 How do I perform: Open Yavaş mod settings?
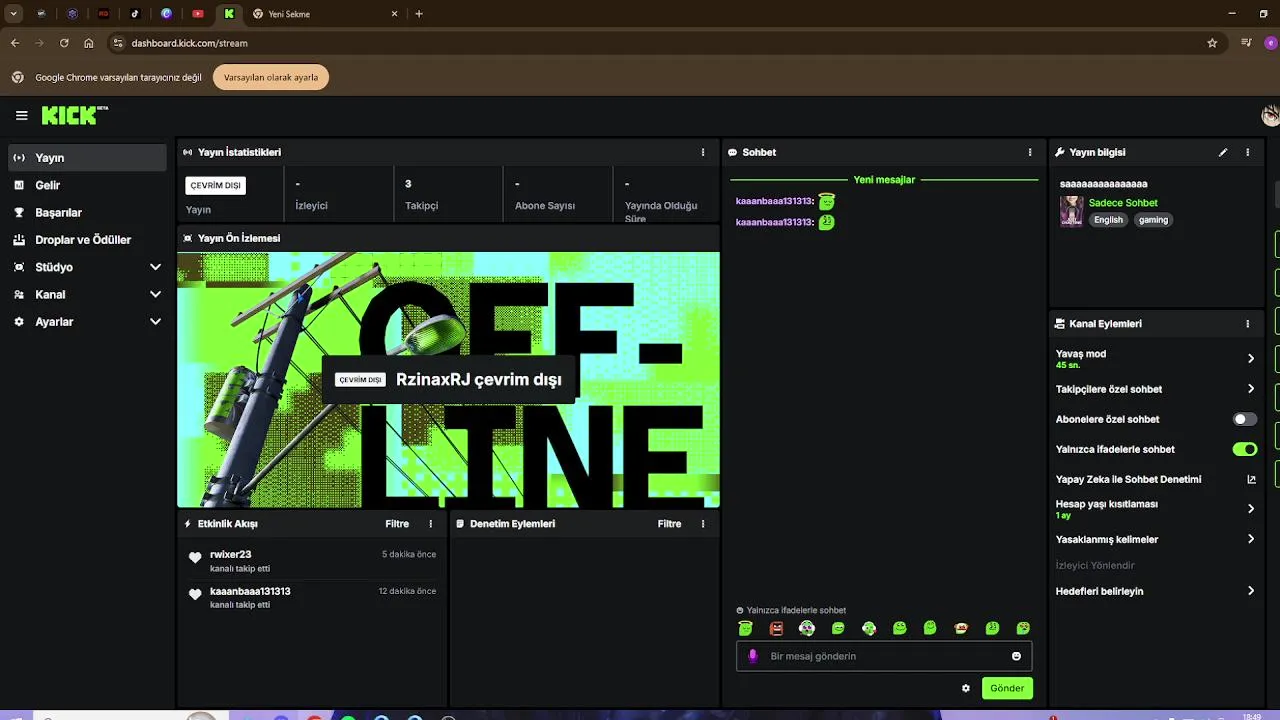(1156, 358)
